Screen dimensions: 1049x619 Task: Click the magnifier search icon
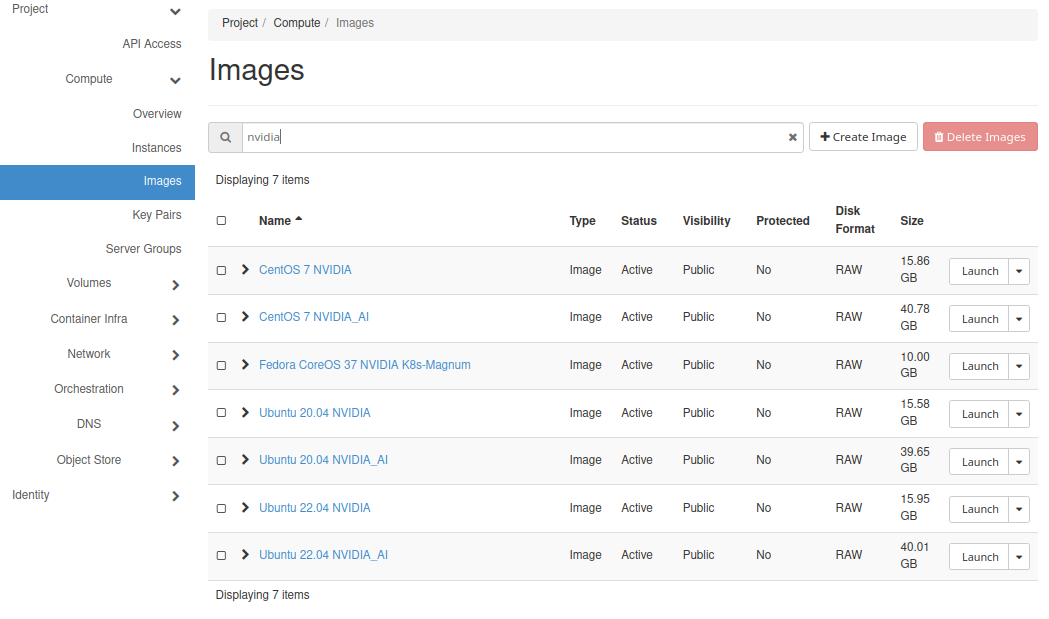tap(226, 137)
